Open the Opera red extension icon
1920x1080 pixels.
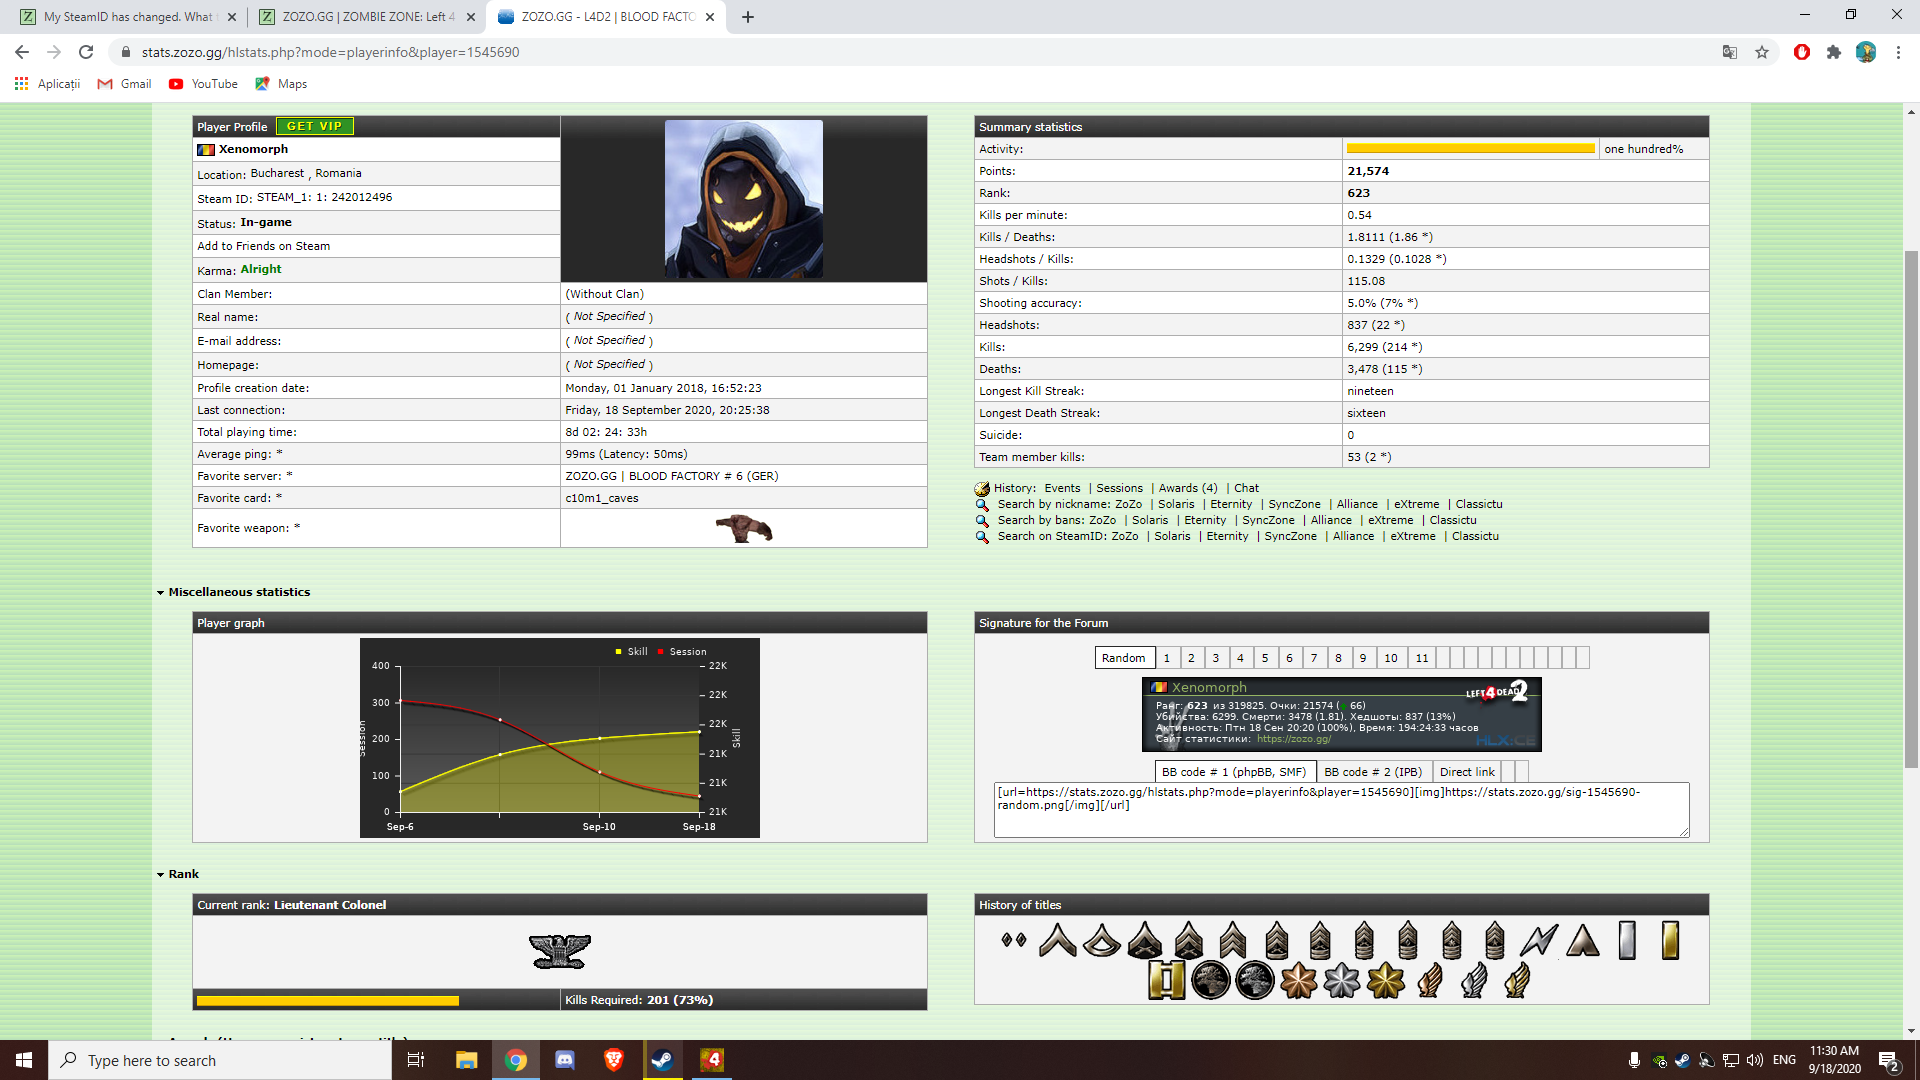(x=1802, y=52)
